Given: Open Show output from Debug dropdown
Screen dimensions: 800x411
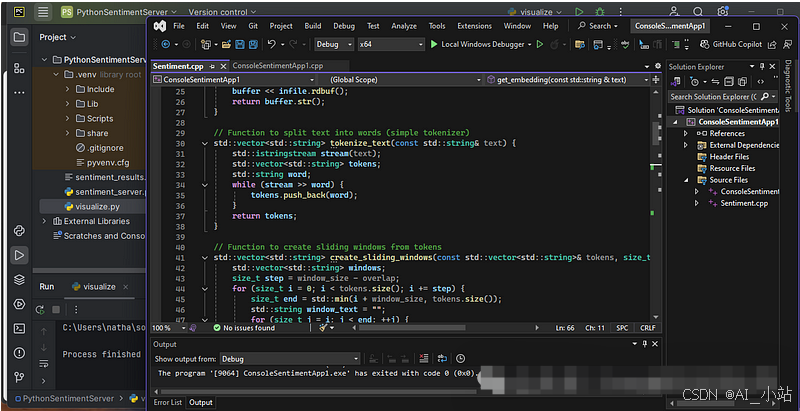Looking at the screenshot, I should [x=290, y=358].
